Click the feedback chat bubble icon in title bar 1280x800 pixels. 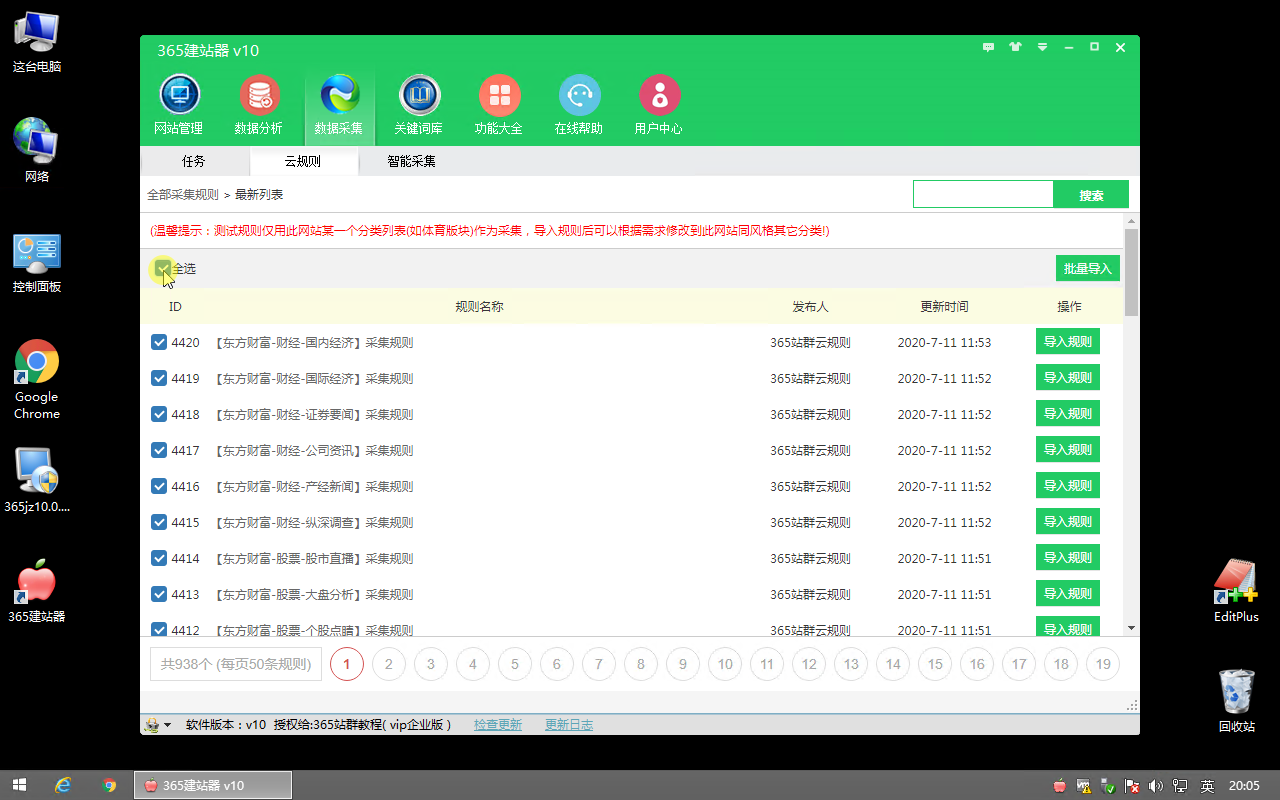[989, 47]
